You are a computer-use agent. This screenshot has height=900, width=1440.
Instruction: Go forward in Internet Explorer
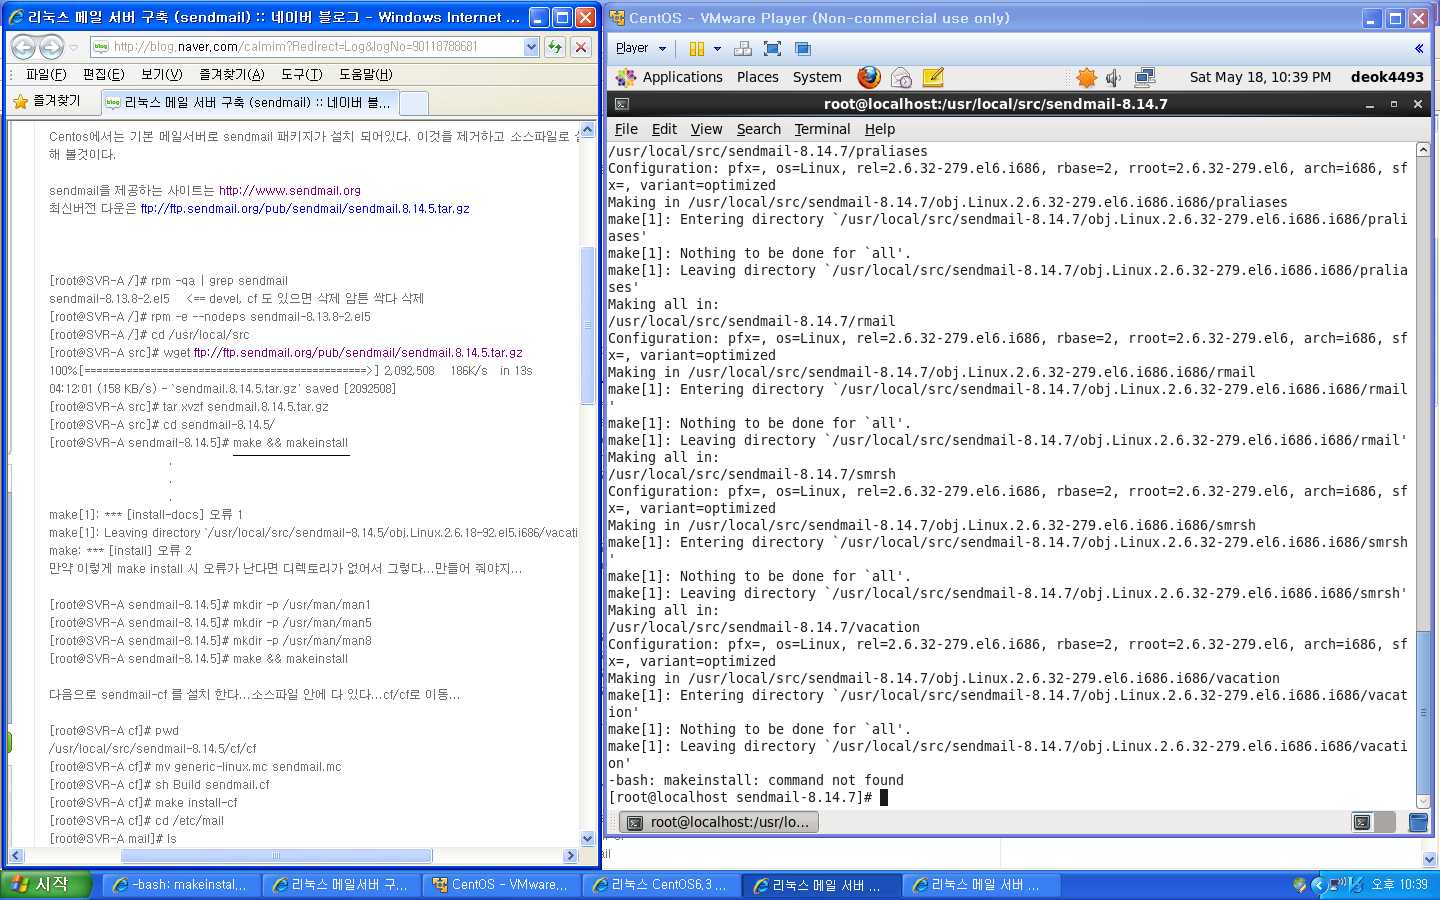click(51, 47)
